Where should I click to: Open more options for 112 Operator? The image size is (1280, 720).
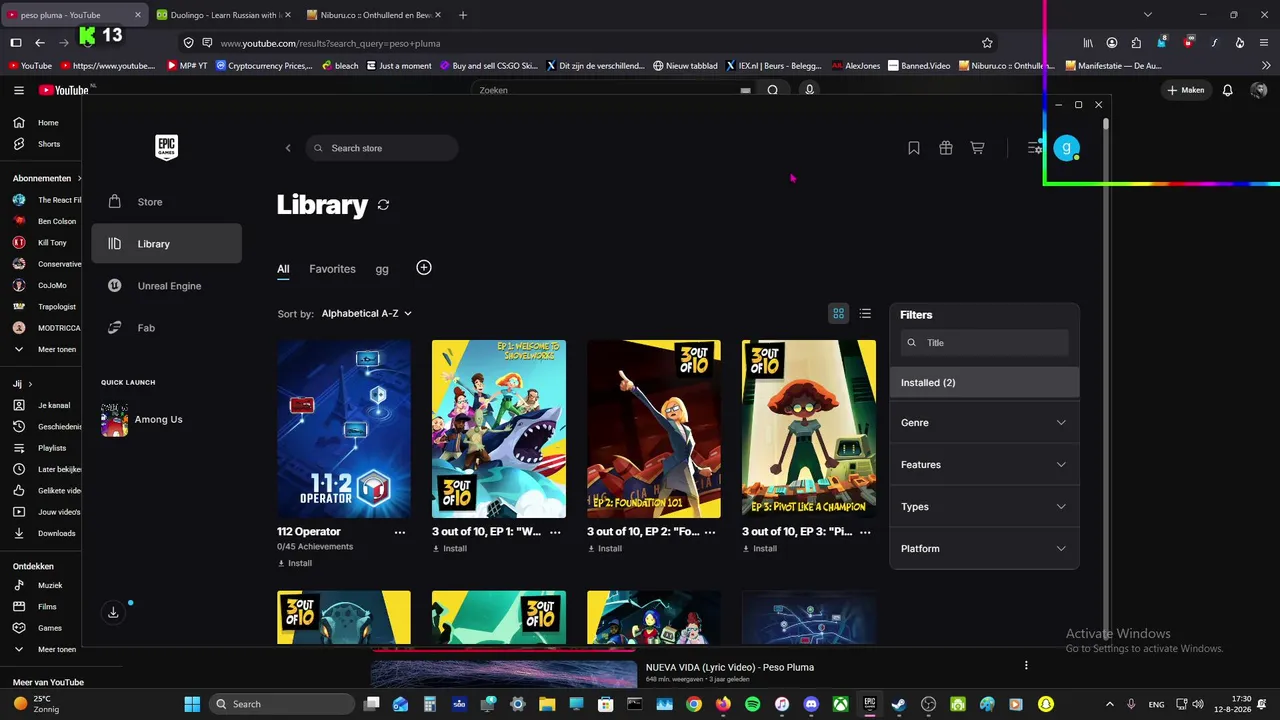point(400,532)
